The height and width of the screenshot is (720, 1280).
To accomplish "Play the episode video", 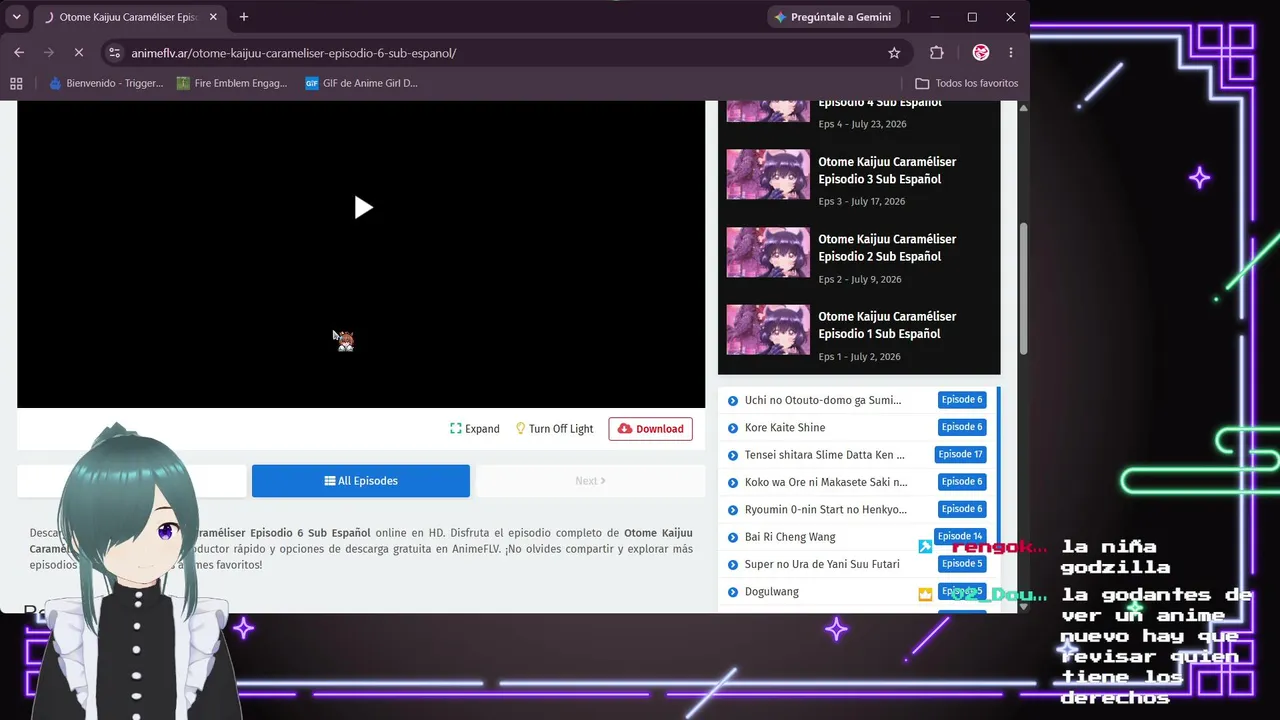I will pyautogui.click(x=363, y=208).
